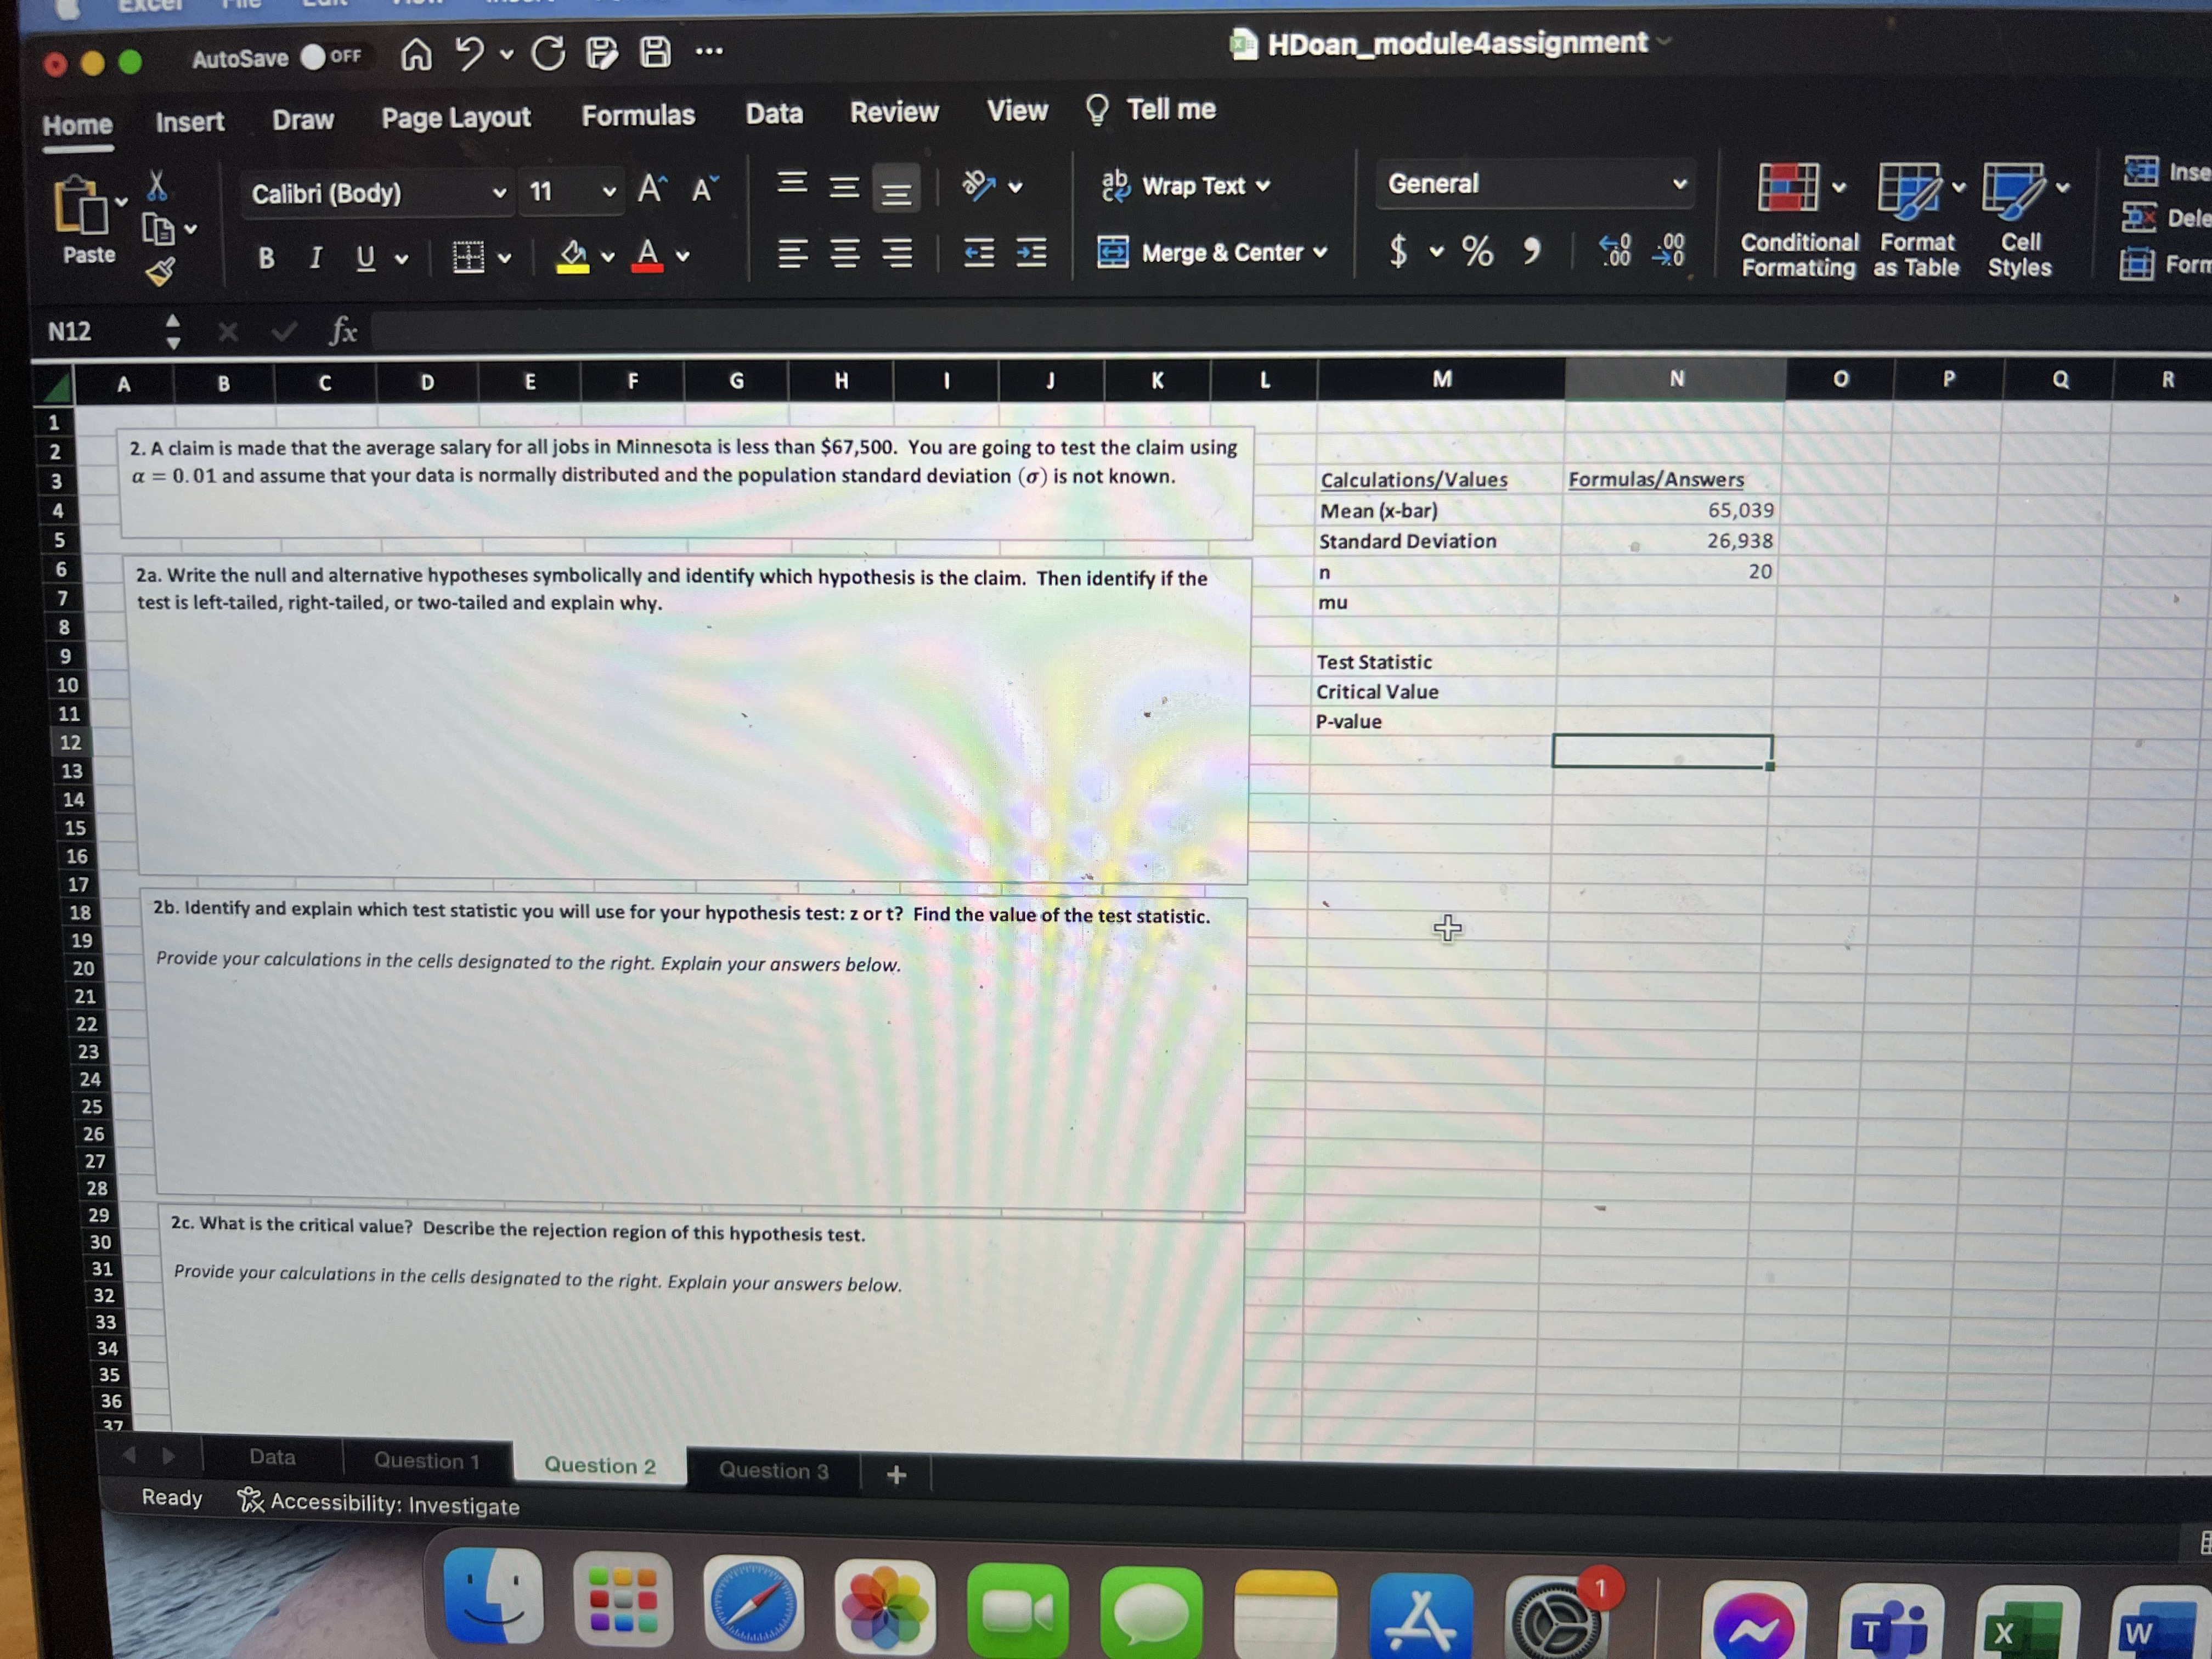The height and width of the screenshot is (1659, 2212).
Task: Apply the yellow fill color swatch
Action: pos(573,256)
